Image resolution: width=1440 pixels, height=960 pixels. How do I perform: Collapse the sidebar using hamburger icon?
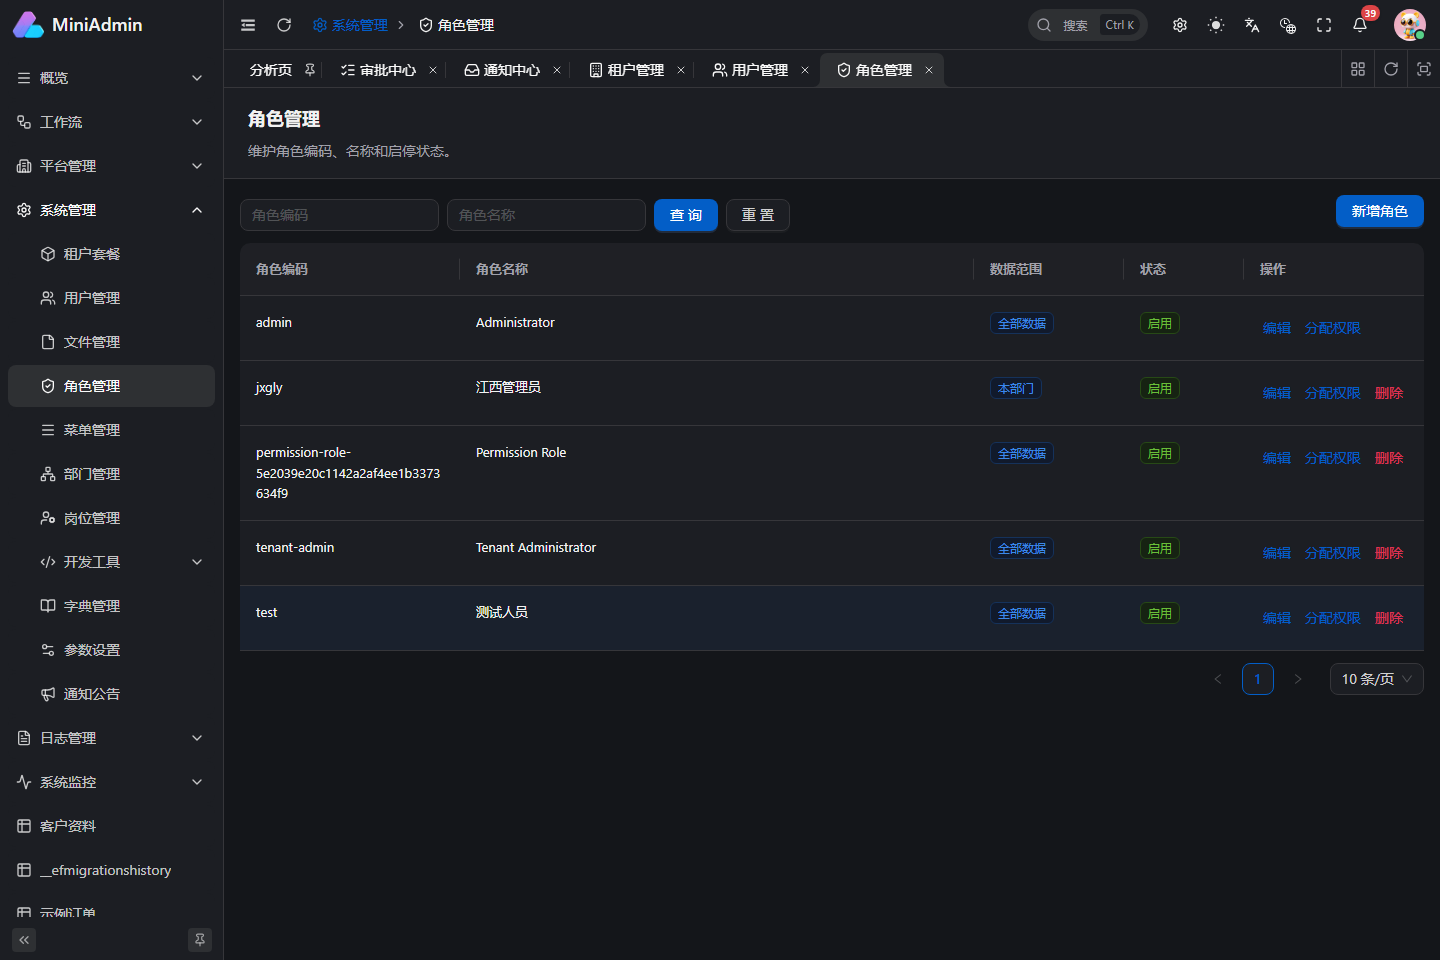click(x=248, y=25)
